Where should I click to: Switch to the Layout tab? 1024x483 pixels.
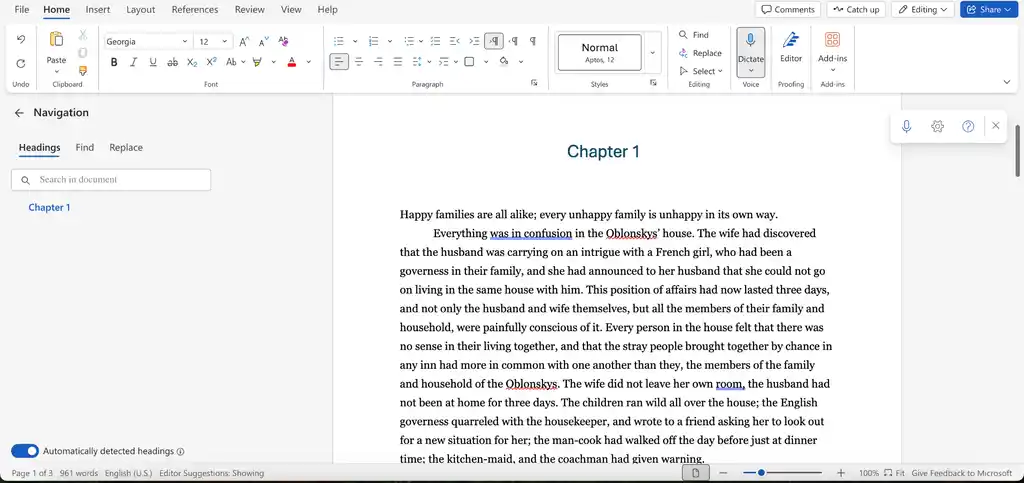(x=140, y=10)
